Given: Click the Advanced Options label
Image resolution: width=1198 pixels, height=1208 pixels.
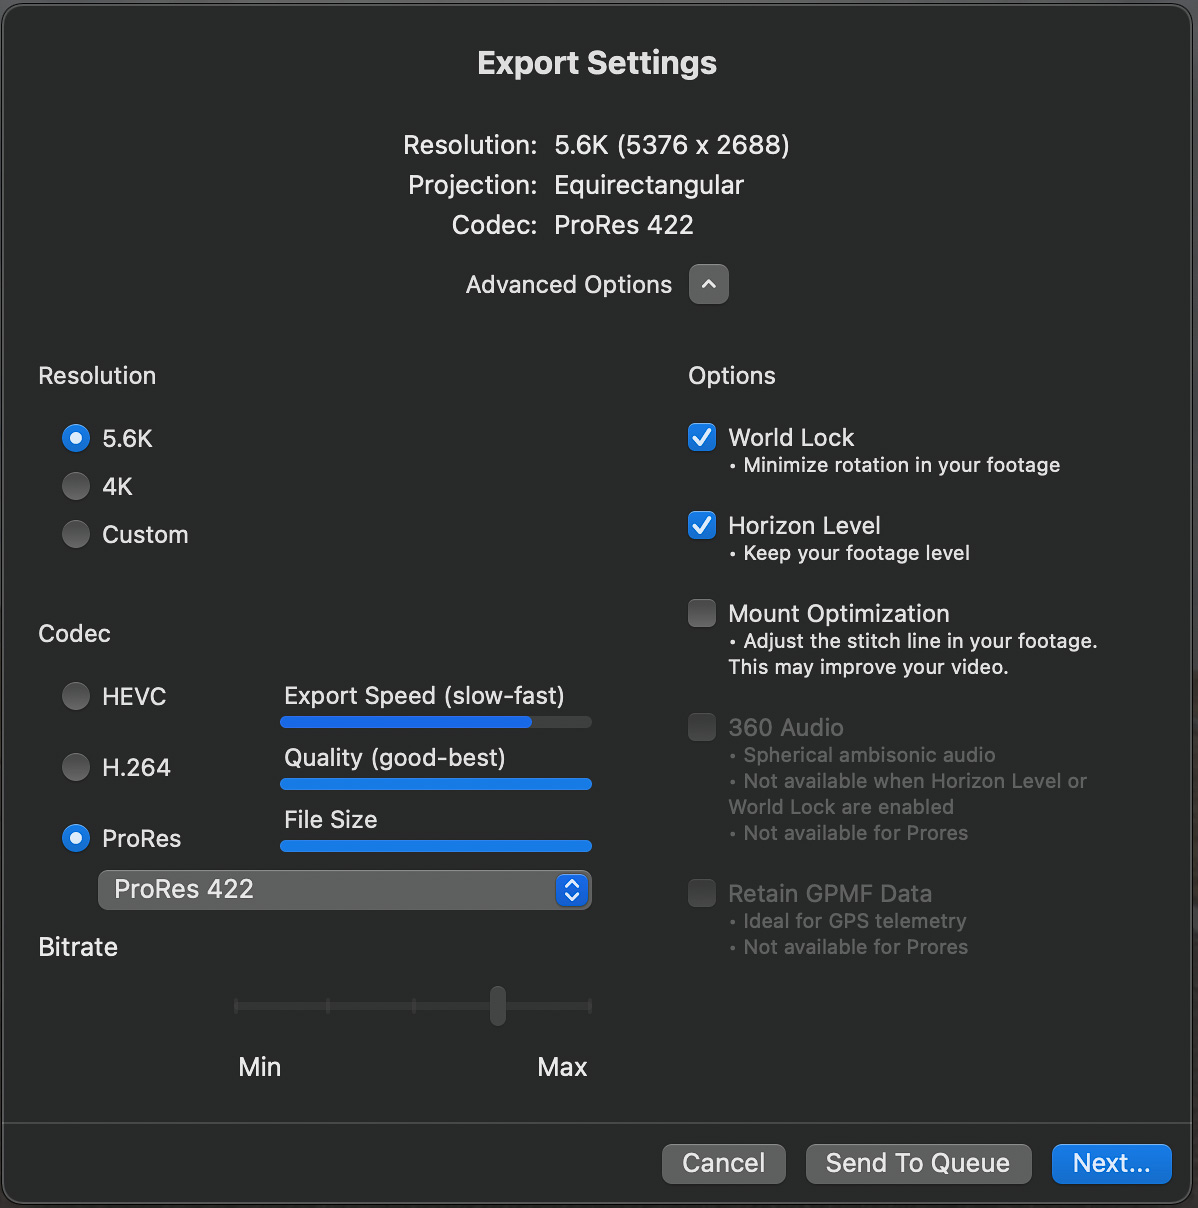Looking at the screenshot, I should pos(568,285).
